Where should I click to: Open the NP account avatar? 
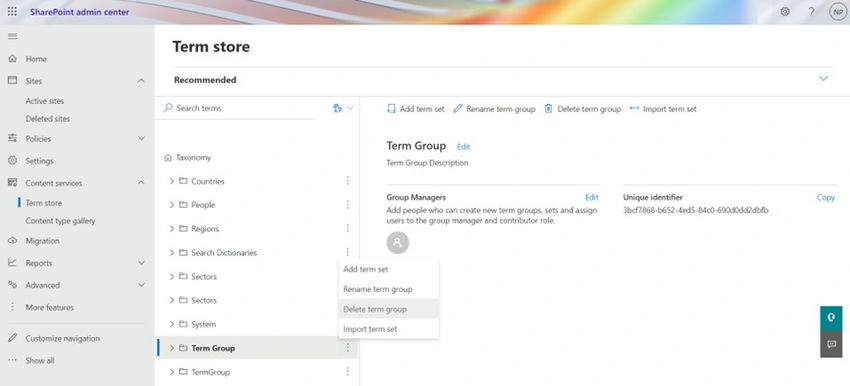pos(837,11)
